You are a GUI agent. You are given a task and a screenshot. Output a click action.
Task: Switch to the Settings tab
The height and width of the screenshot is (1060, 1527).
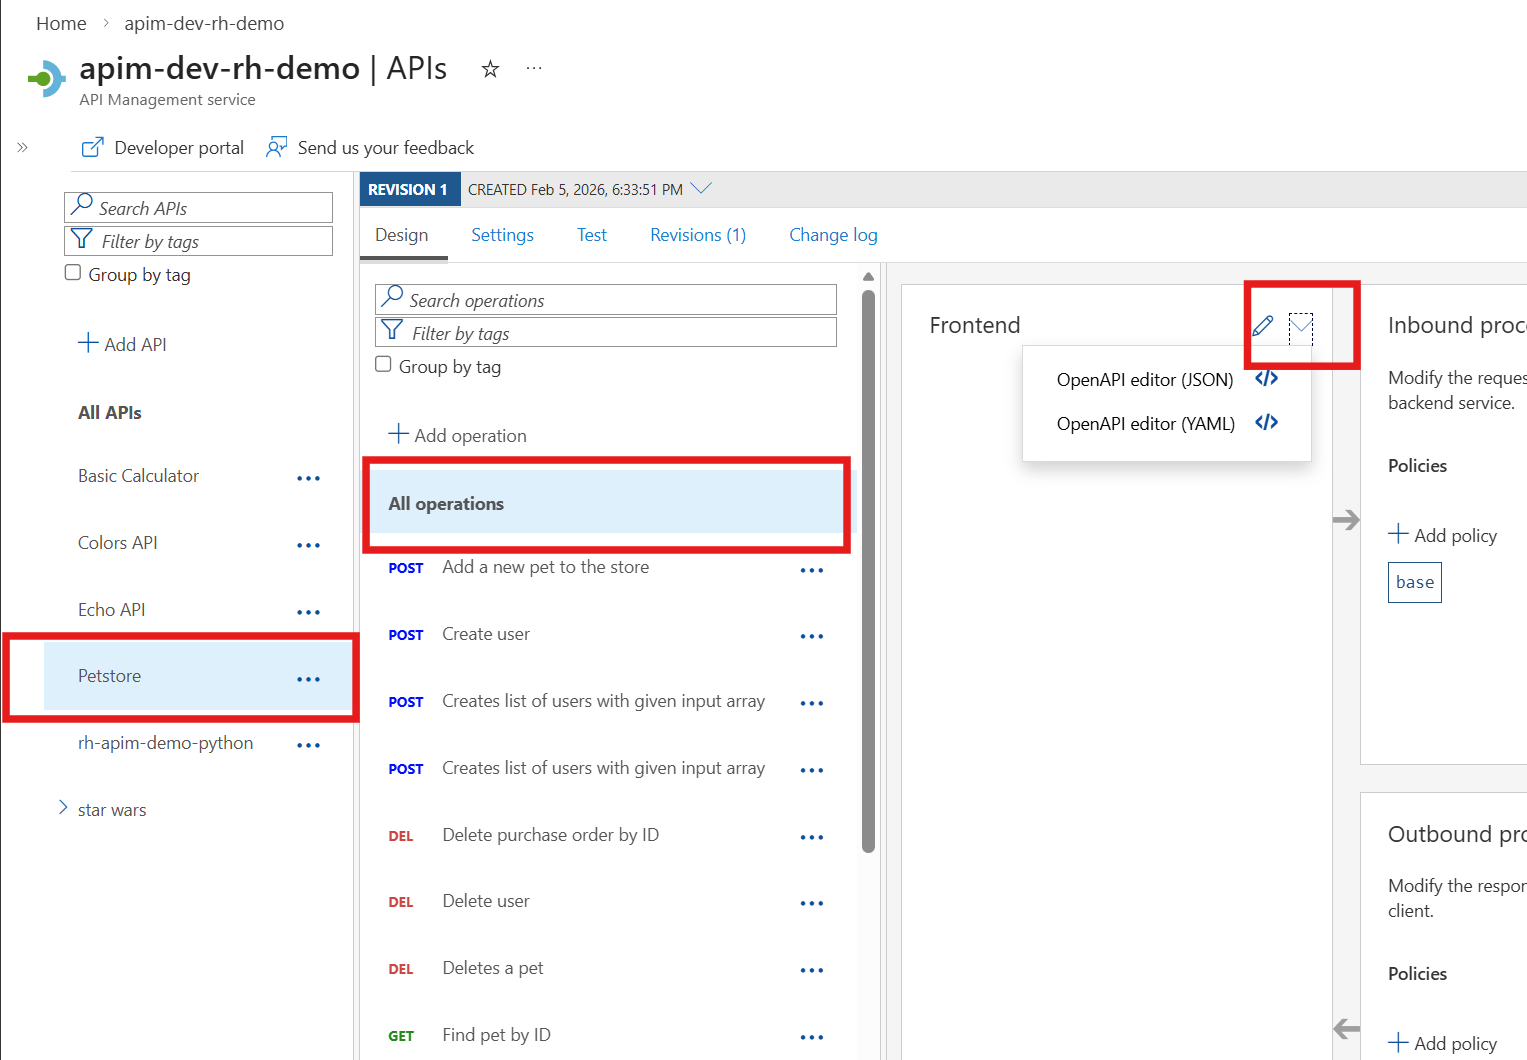tap(502, 234)
